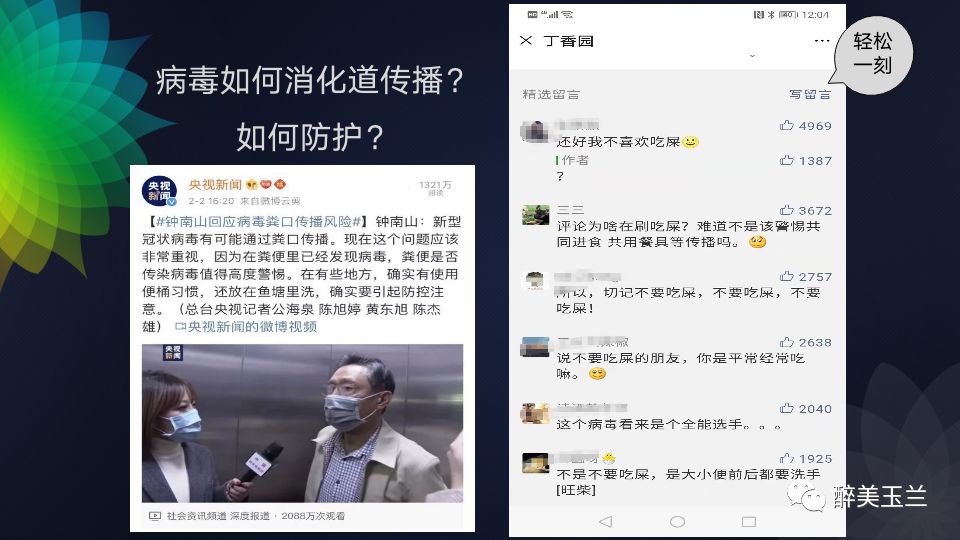960x540 pixels.
Task: Like the comment with 2638 likes
Action: [x=787, y=342]
